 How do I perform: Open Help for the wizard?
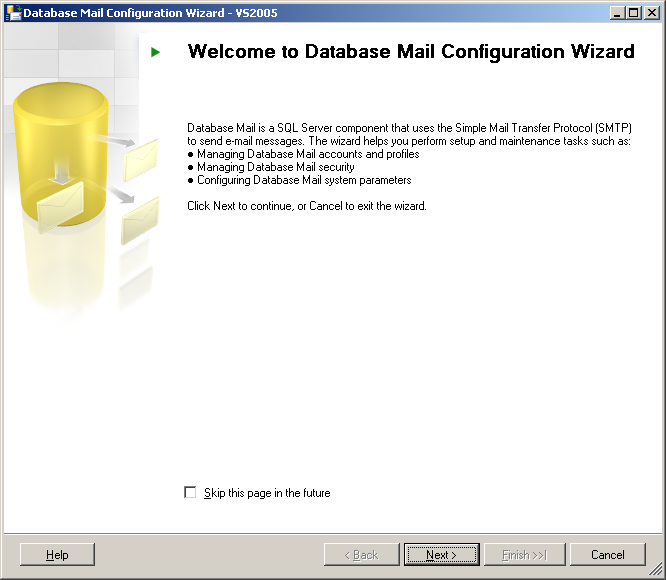57,555
